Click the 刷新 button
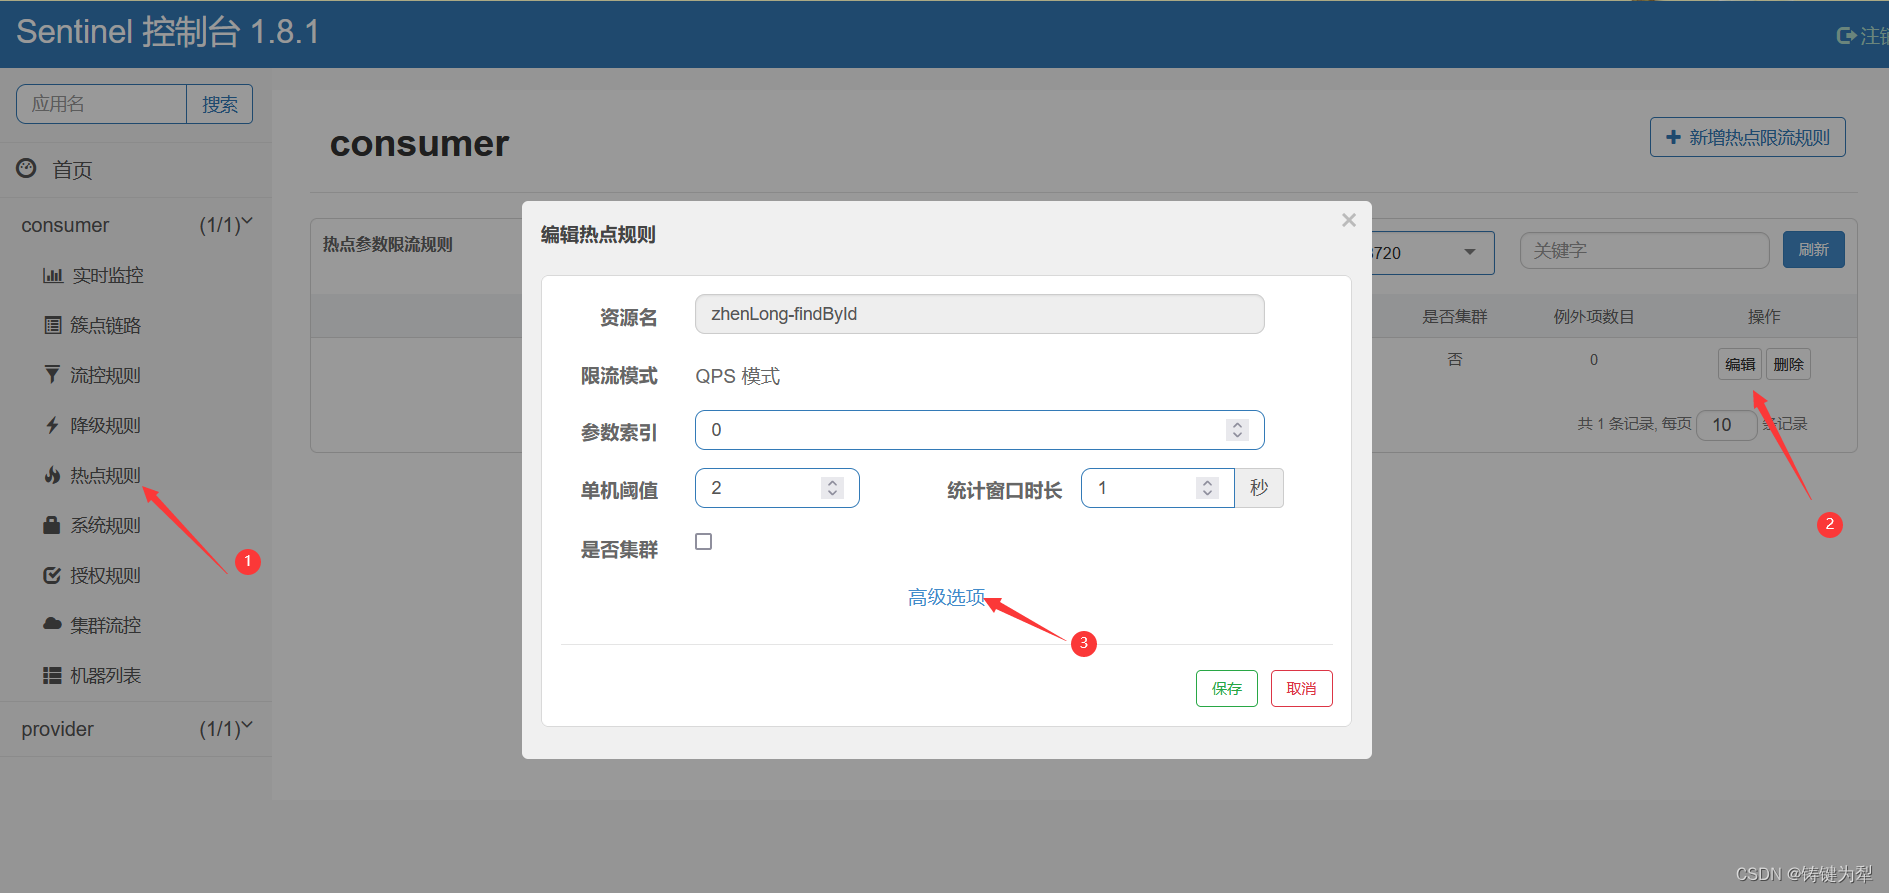The image size is (1889, 893). pyautogui.click(x=1813, y=250)
